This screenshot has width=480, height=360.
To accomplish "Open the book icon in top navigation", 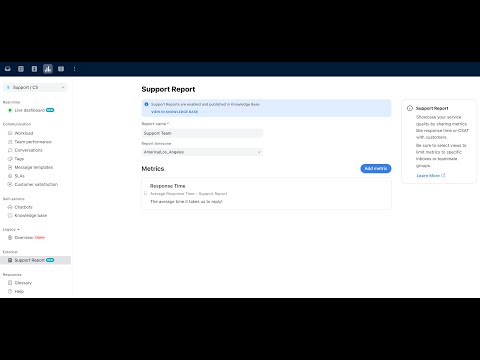I will click(61, 69).
